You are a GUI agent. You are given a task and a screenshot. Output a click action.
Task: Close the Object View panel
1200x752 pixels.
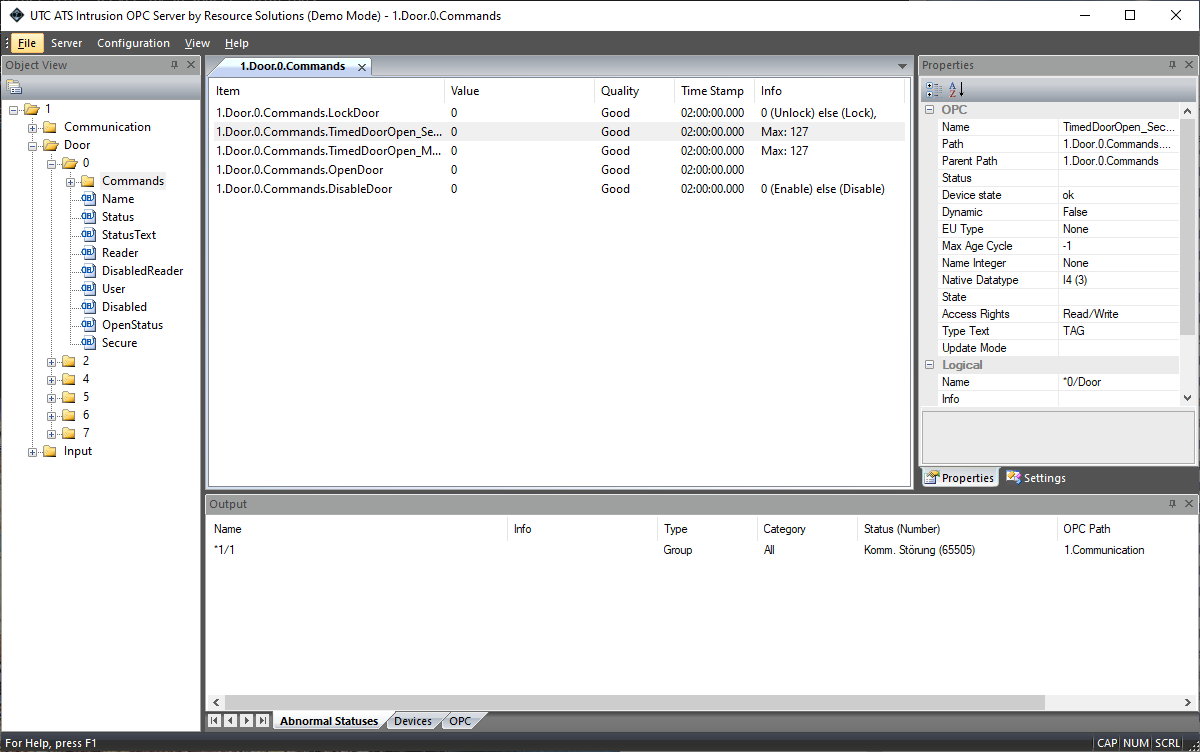[191, 65]
